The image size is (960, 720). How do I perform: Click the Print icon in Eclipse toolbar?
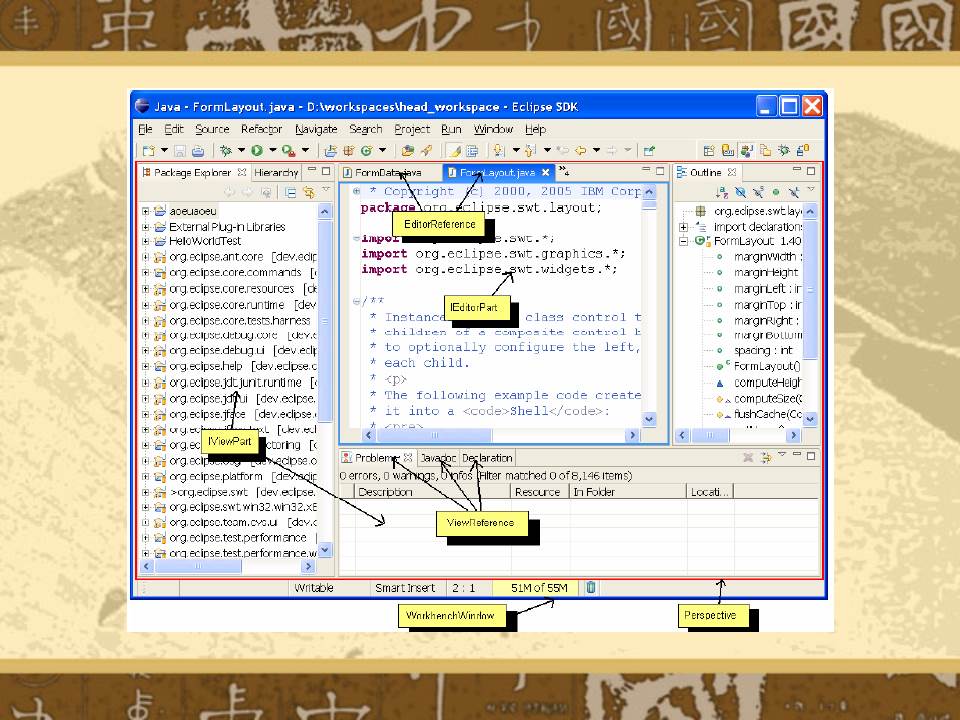(x=198, y=151)
